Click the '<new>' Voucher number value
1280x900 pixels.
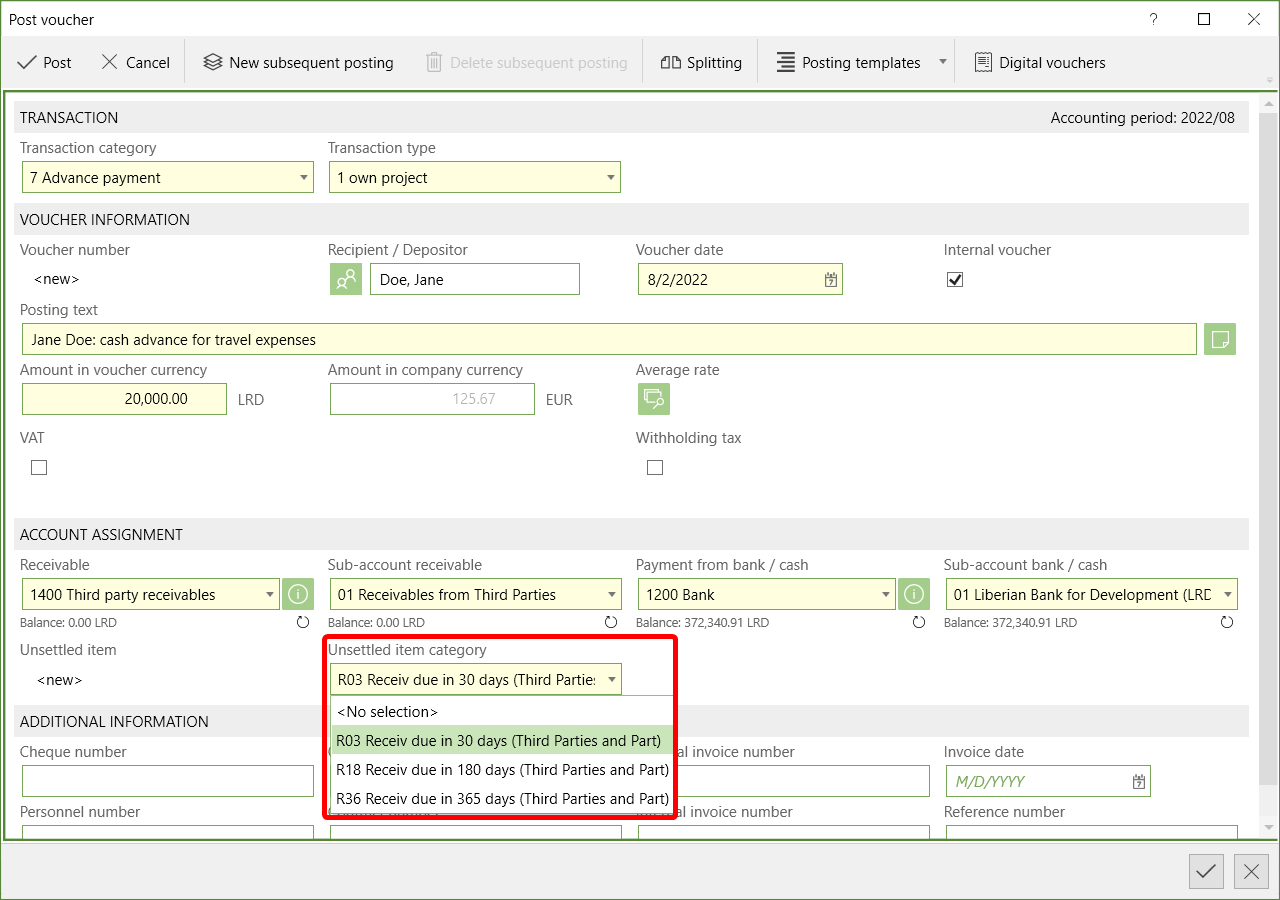coord(56,279)
